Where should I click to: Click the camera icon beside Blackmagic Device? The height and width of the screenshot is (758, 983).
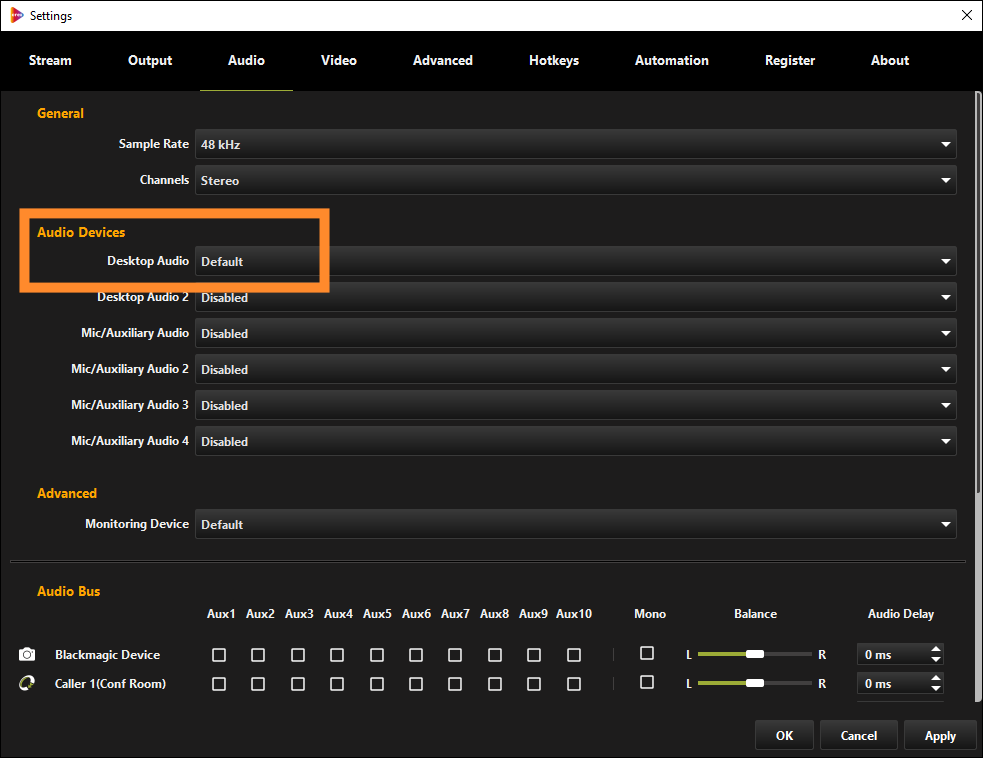click(x=26, y=654)
